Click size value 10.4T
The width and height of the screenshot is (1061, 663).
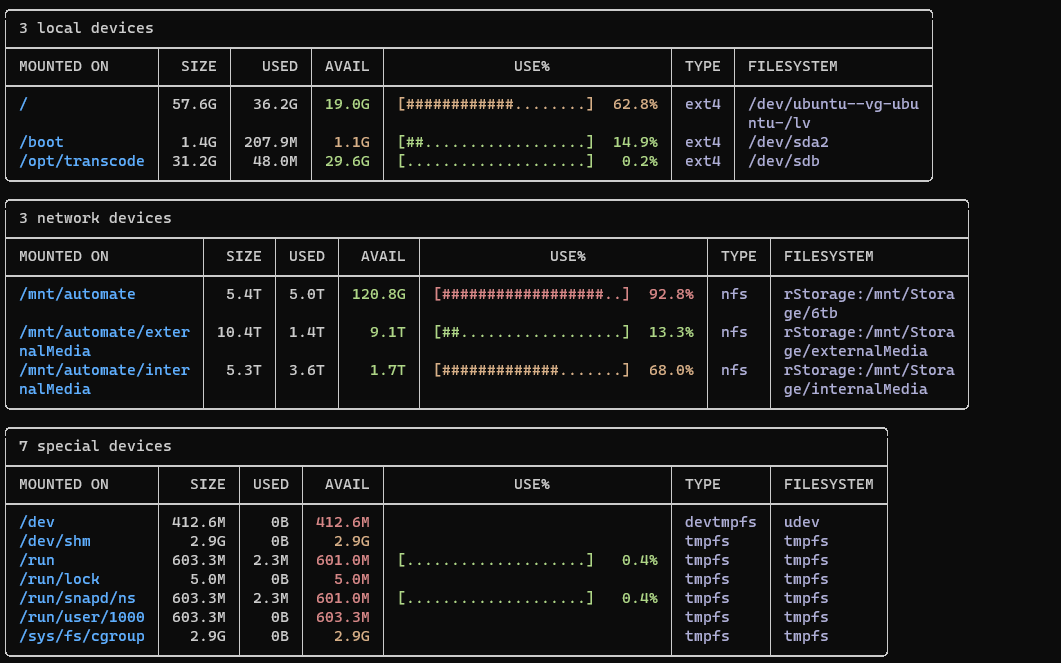coord(239,332)
